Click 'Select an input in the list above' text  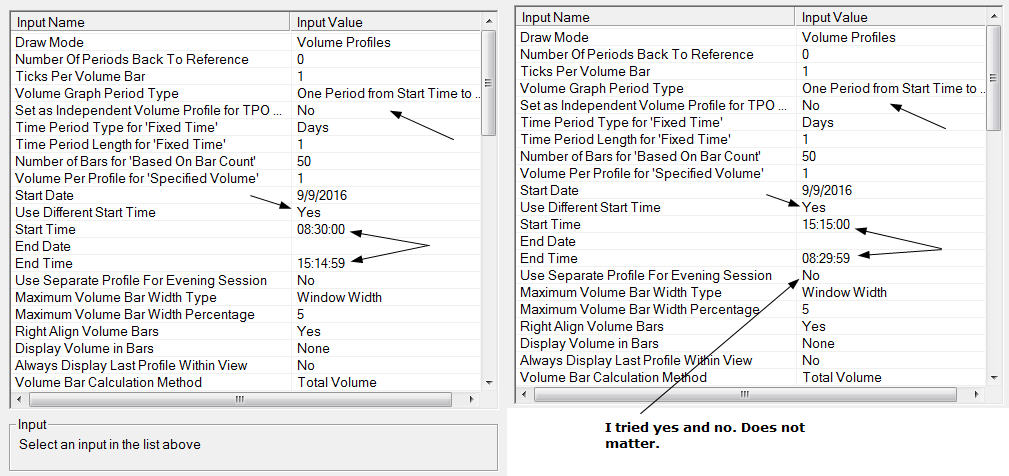110,444
